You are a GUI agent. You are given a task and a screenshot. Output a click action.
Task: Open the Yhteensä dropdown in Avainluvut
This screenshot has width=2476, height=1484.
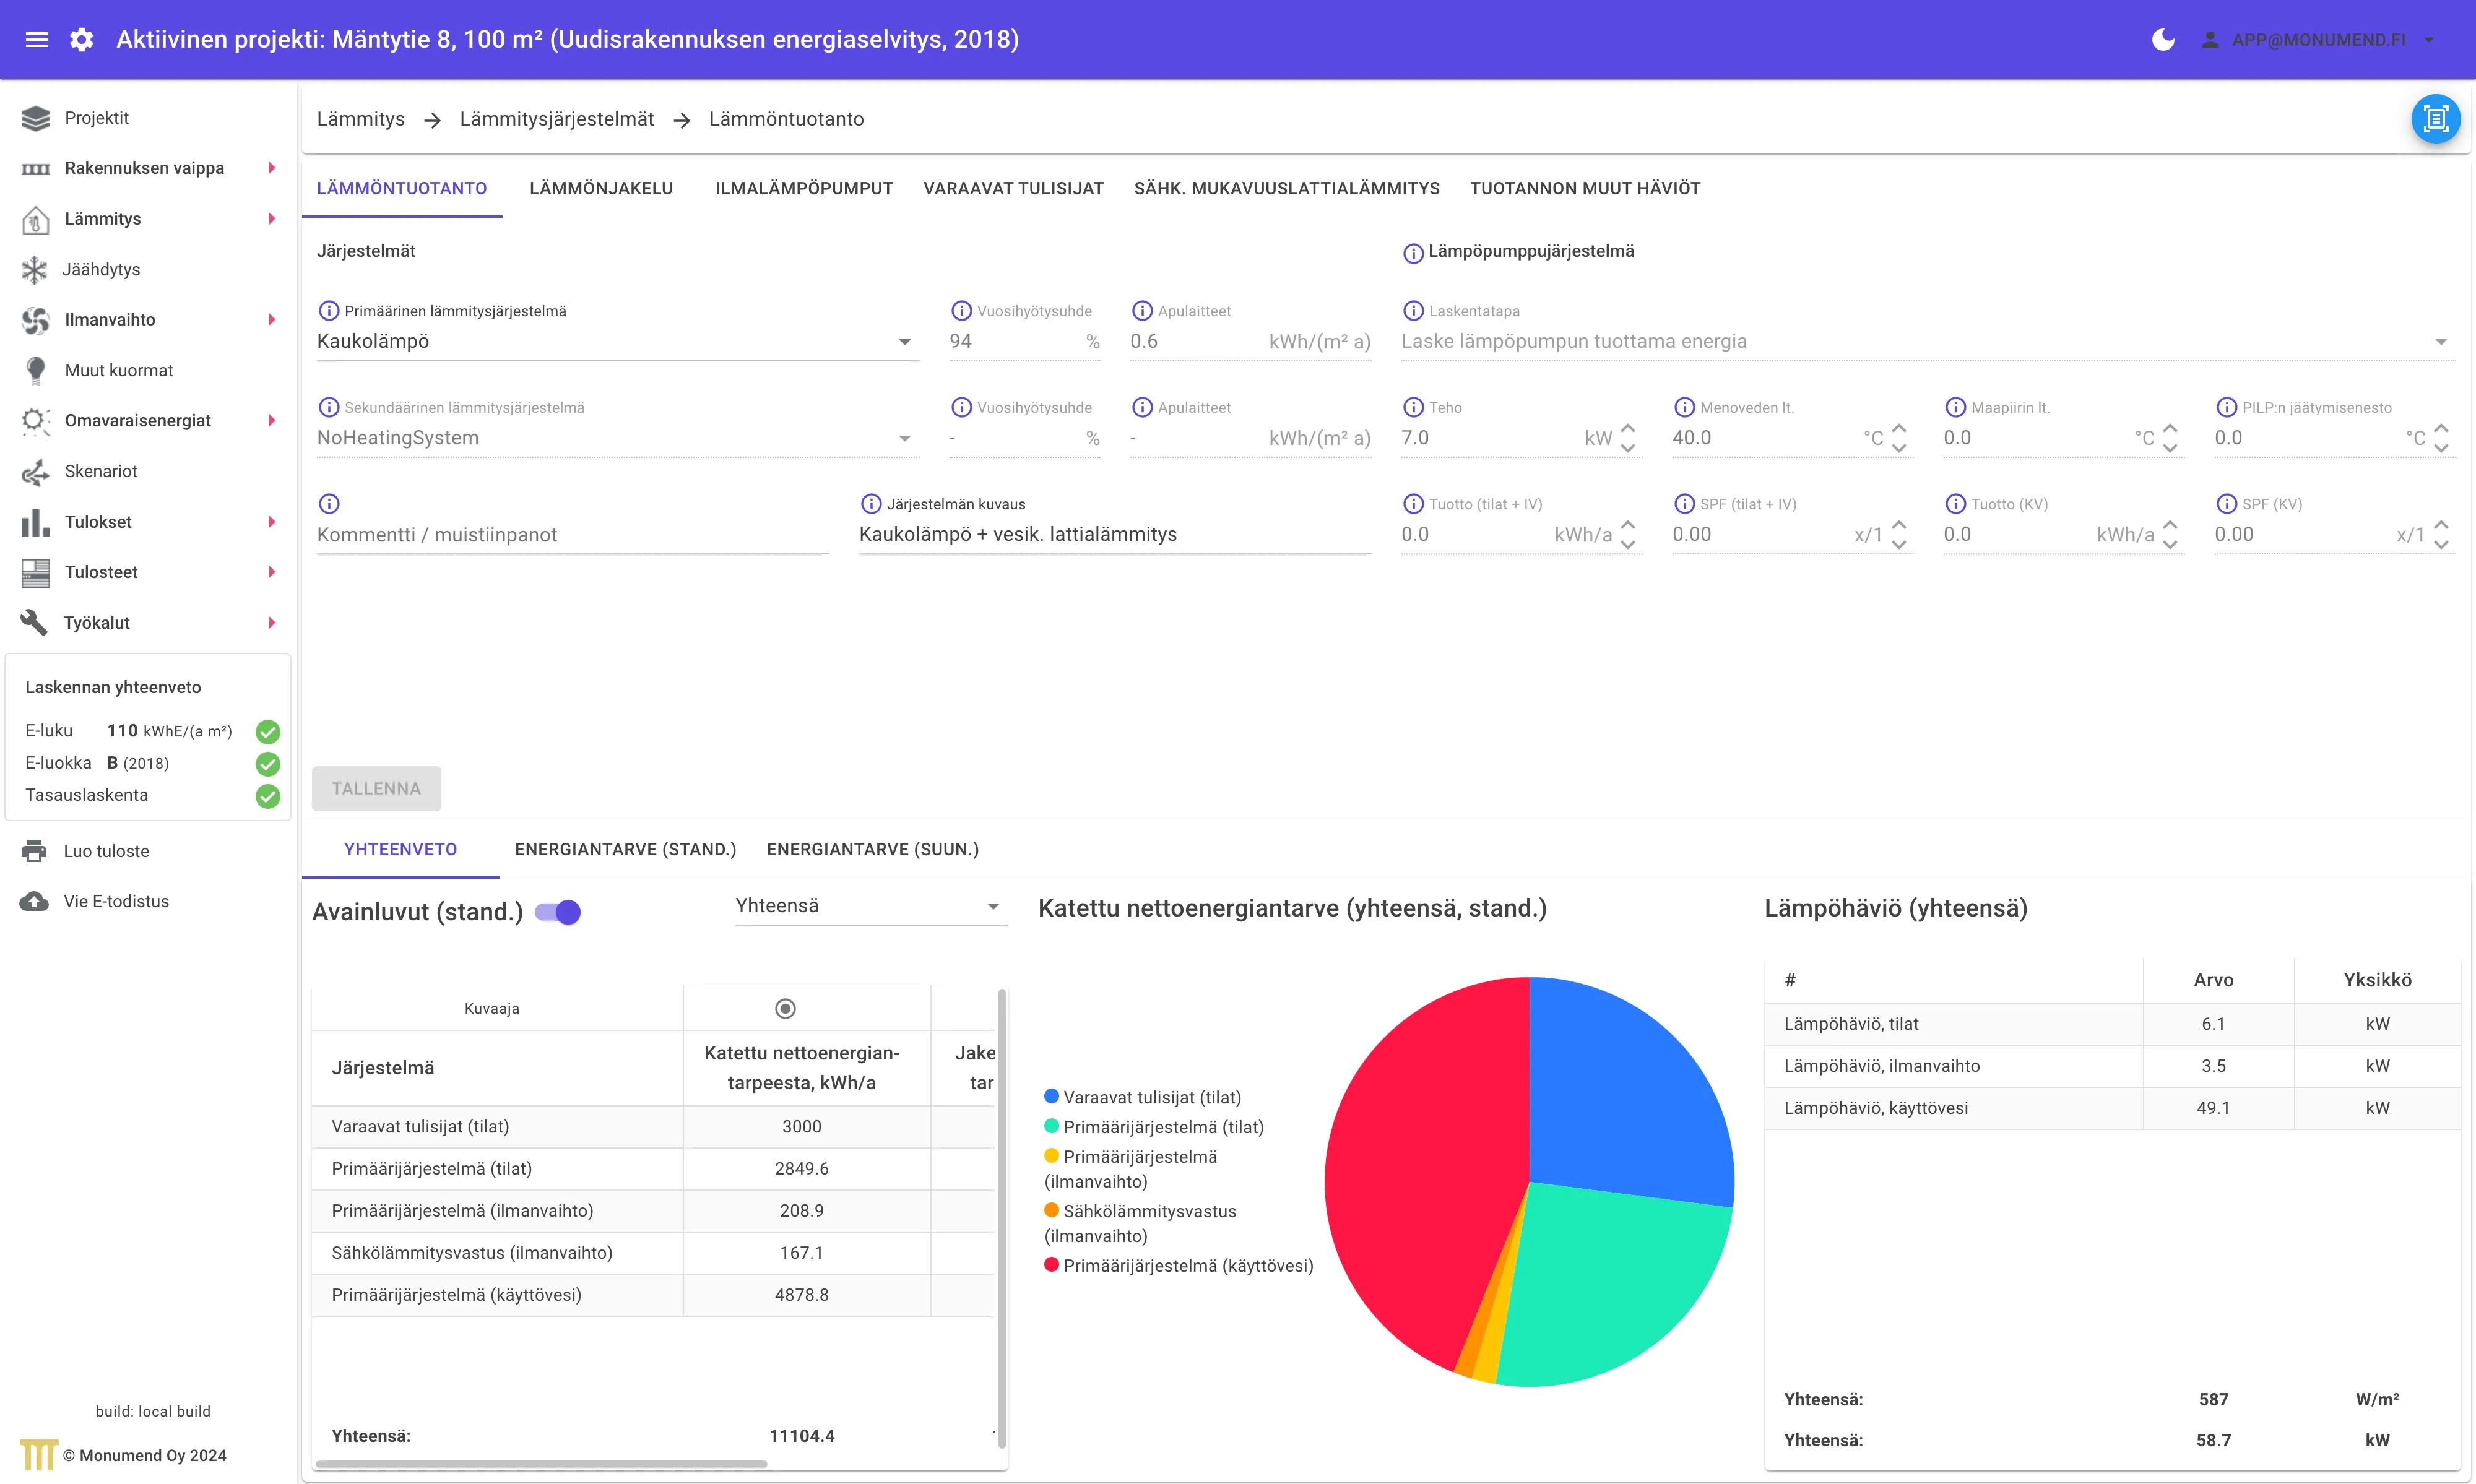click(870, 906)
